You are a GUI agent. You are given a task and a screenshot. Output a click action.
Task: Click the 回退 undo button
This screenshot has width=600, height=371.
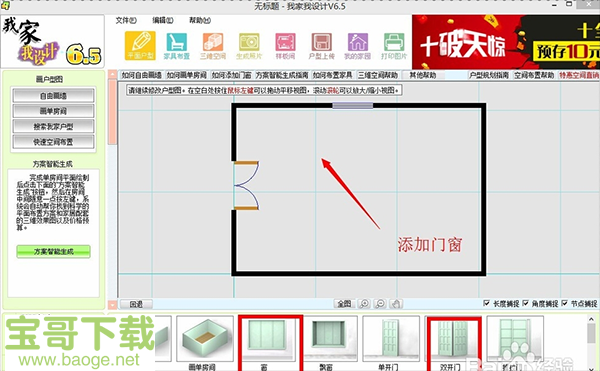(136, 304)
